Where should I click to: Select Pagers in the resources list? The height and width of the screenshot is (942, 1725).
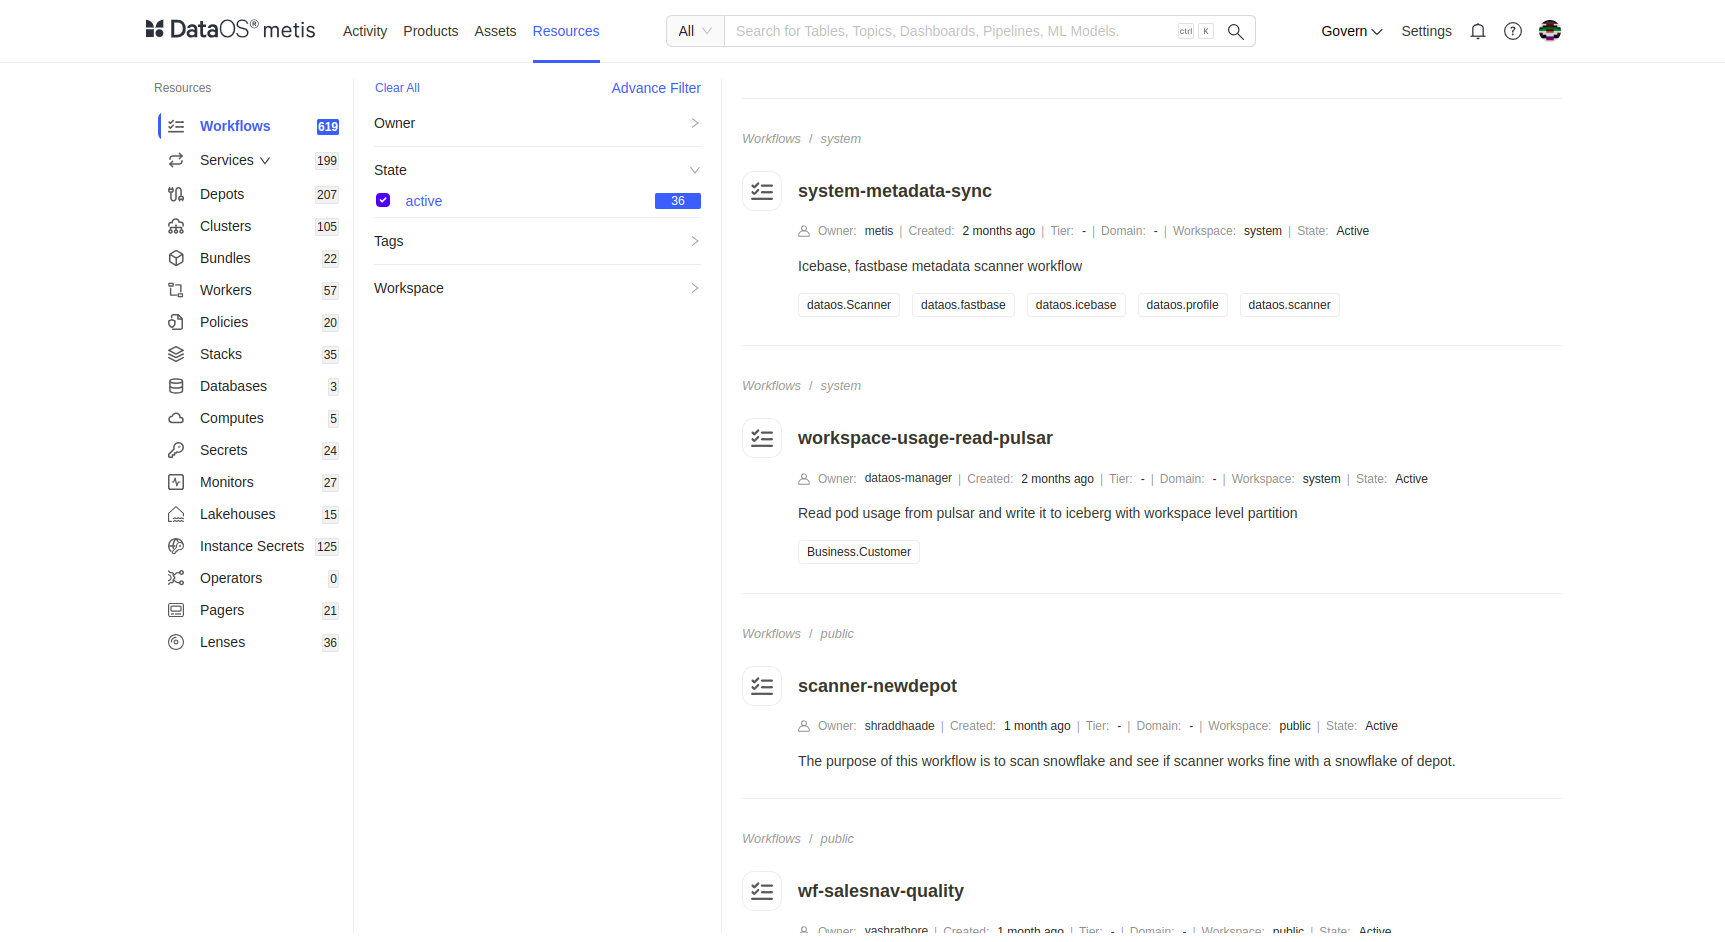(222, 610)
